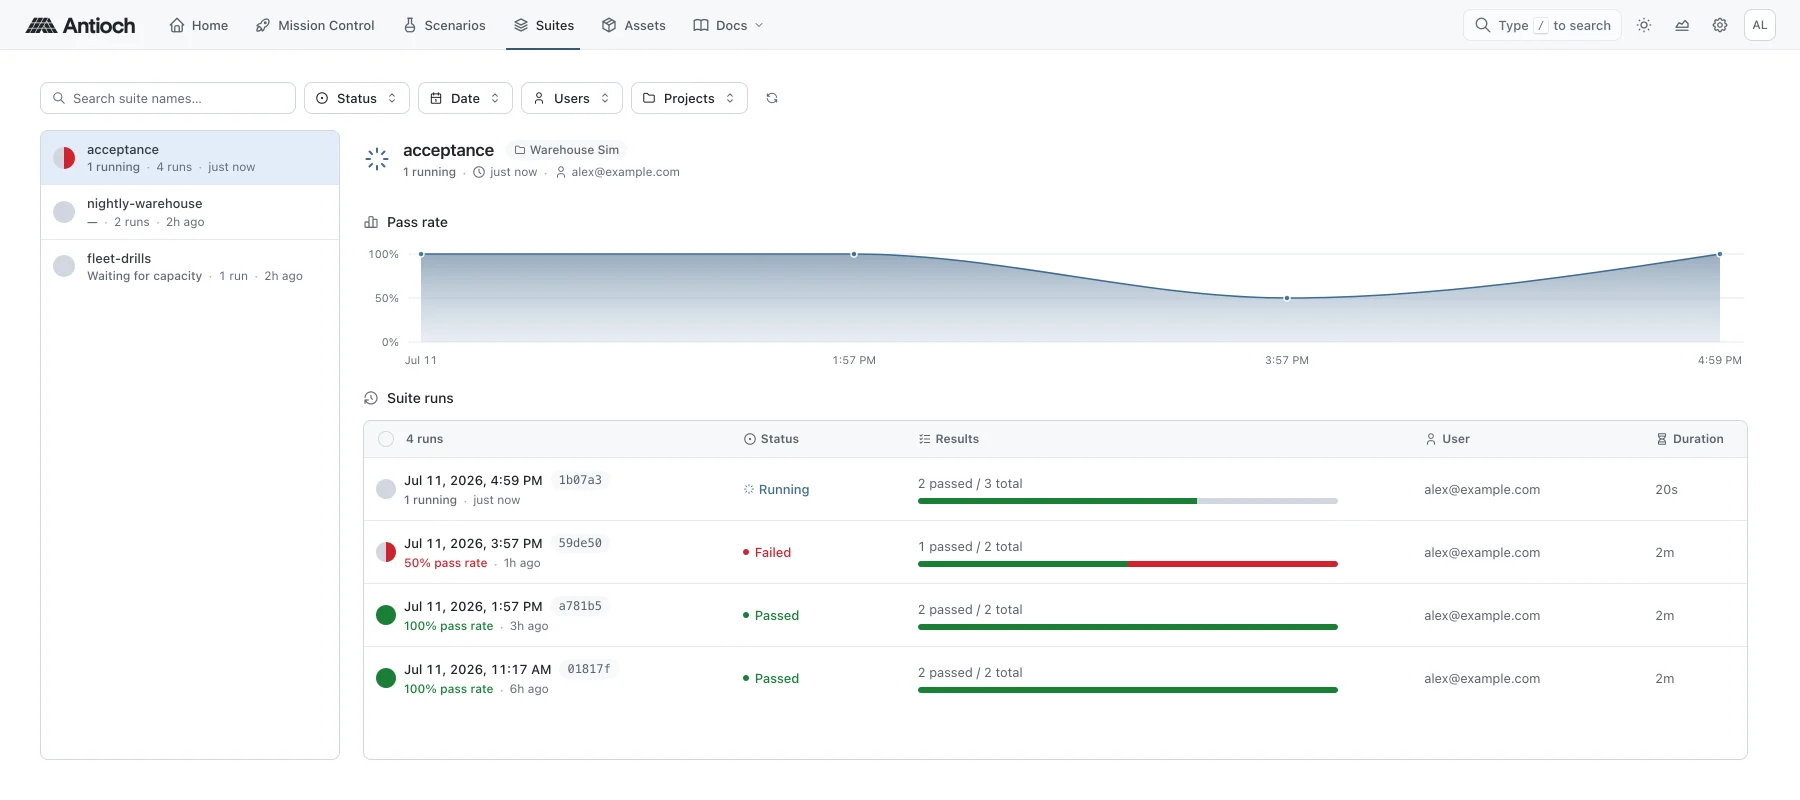The image size is (1800, 800).
Task: Click the 3:57 PM data point on chart
Action: (x=1287, y=298)
